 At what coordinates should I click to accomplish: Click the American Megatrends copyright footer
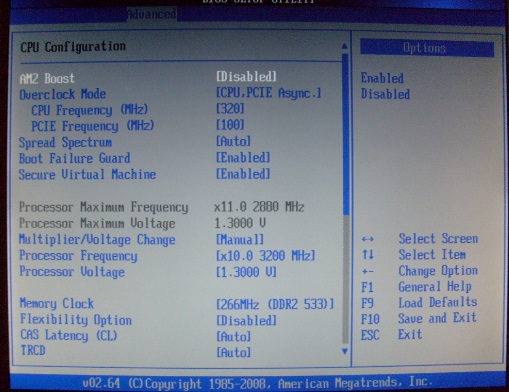(257, 382)
